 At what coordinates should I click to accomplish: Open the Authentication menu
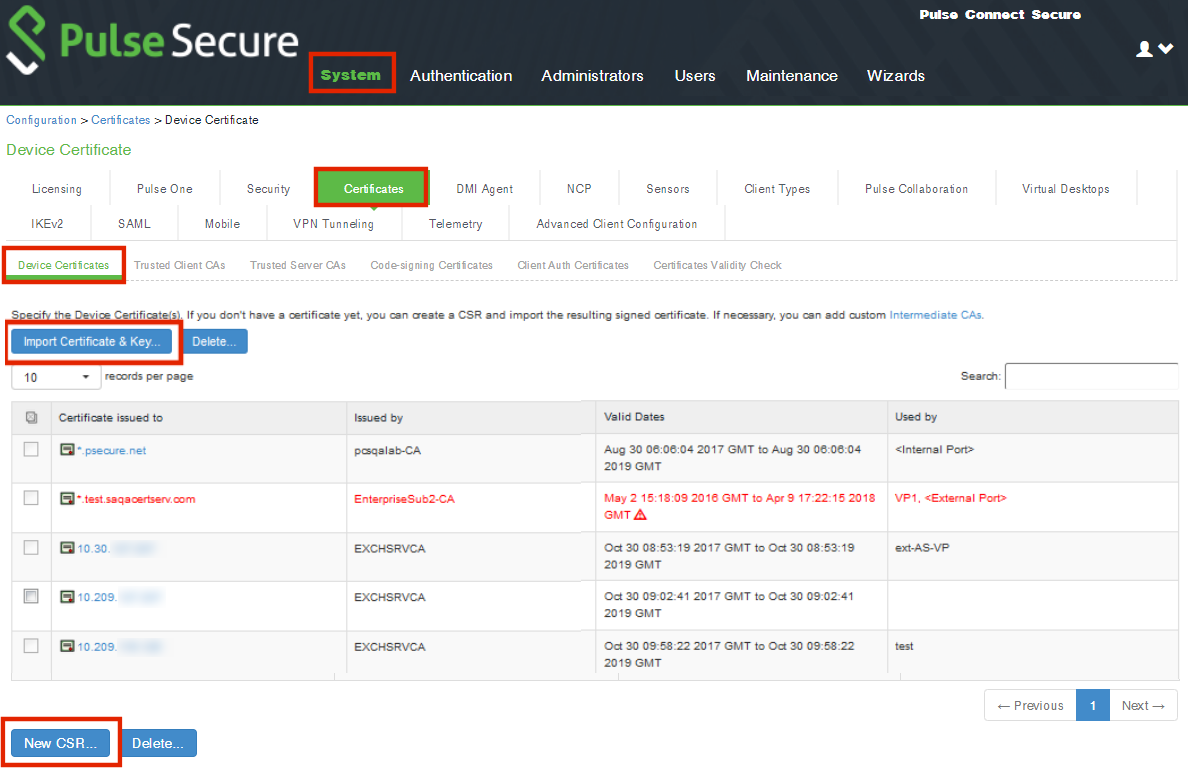461,76
